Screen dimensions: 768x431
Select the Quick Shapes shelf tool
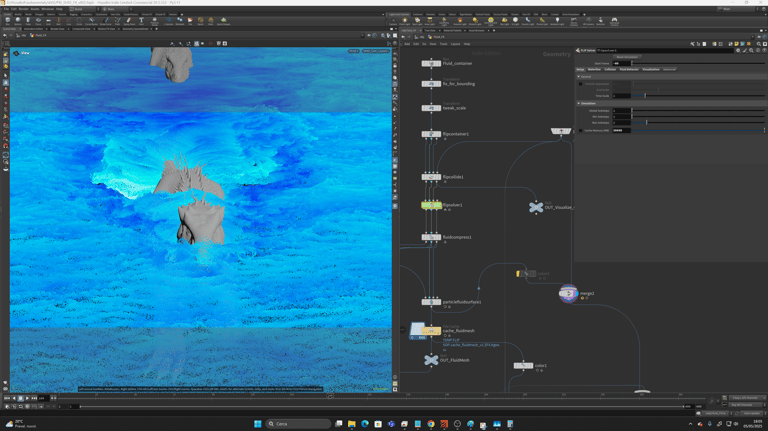point(223,21)
